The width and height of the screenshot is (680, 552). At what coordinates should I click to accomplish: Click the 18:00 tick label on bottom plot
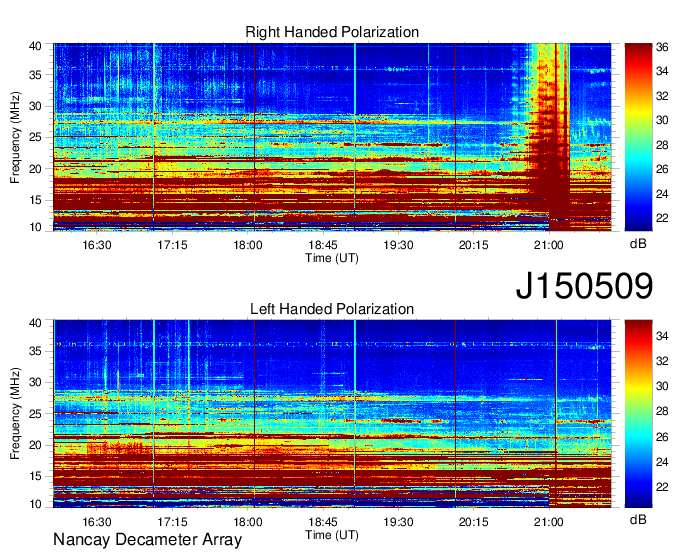click(x=248, y=522)
